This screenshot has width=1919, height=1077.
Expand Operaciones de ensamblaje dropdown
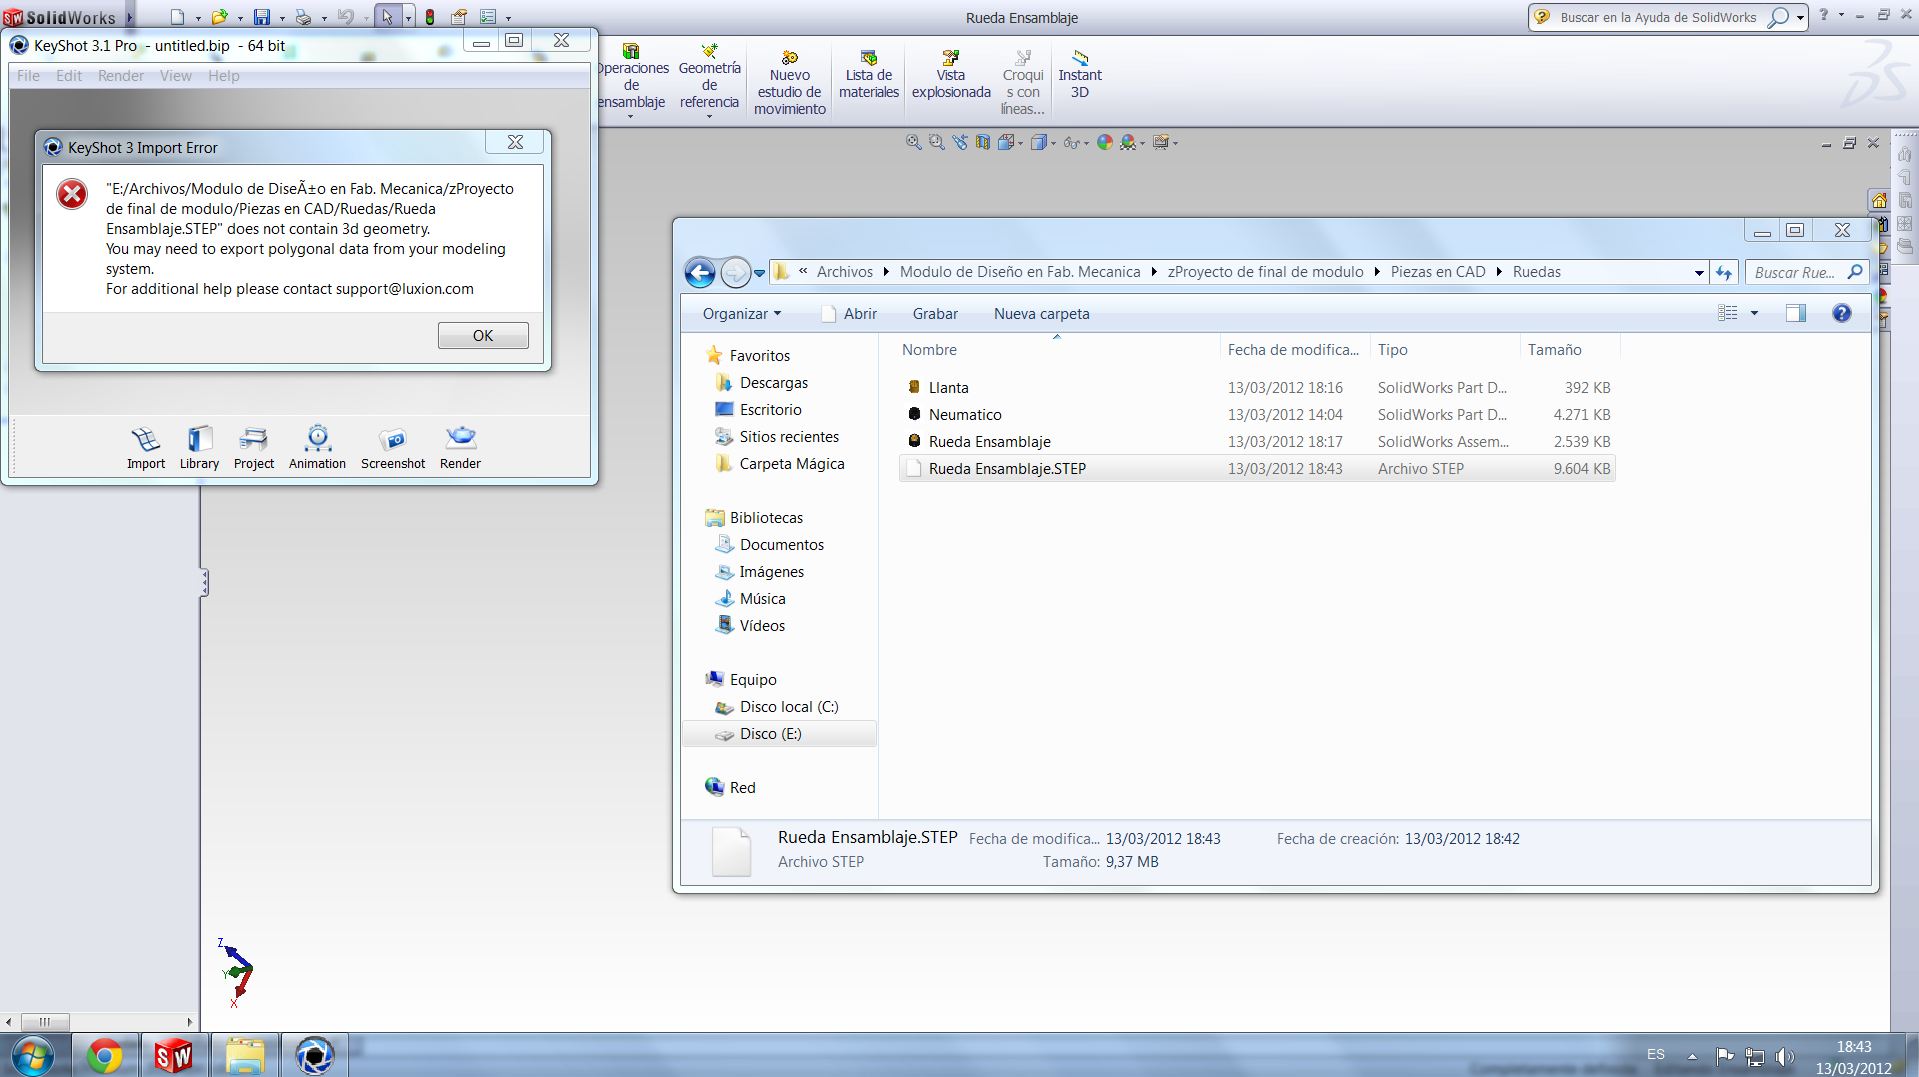tap(631, 117)
